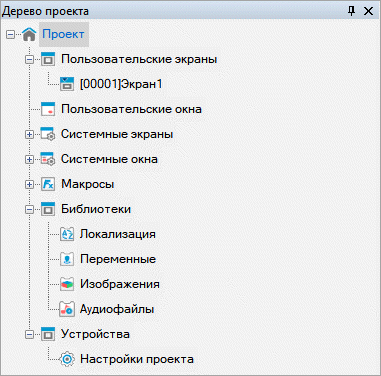Open the Переменные entry
The image size is (381, 376).
coord(118,259)
